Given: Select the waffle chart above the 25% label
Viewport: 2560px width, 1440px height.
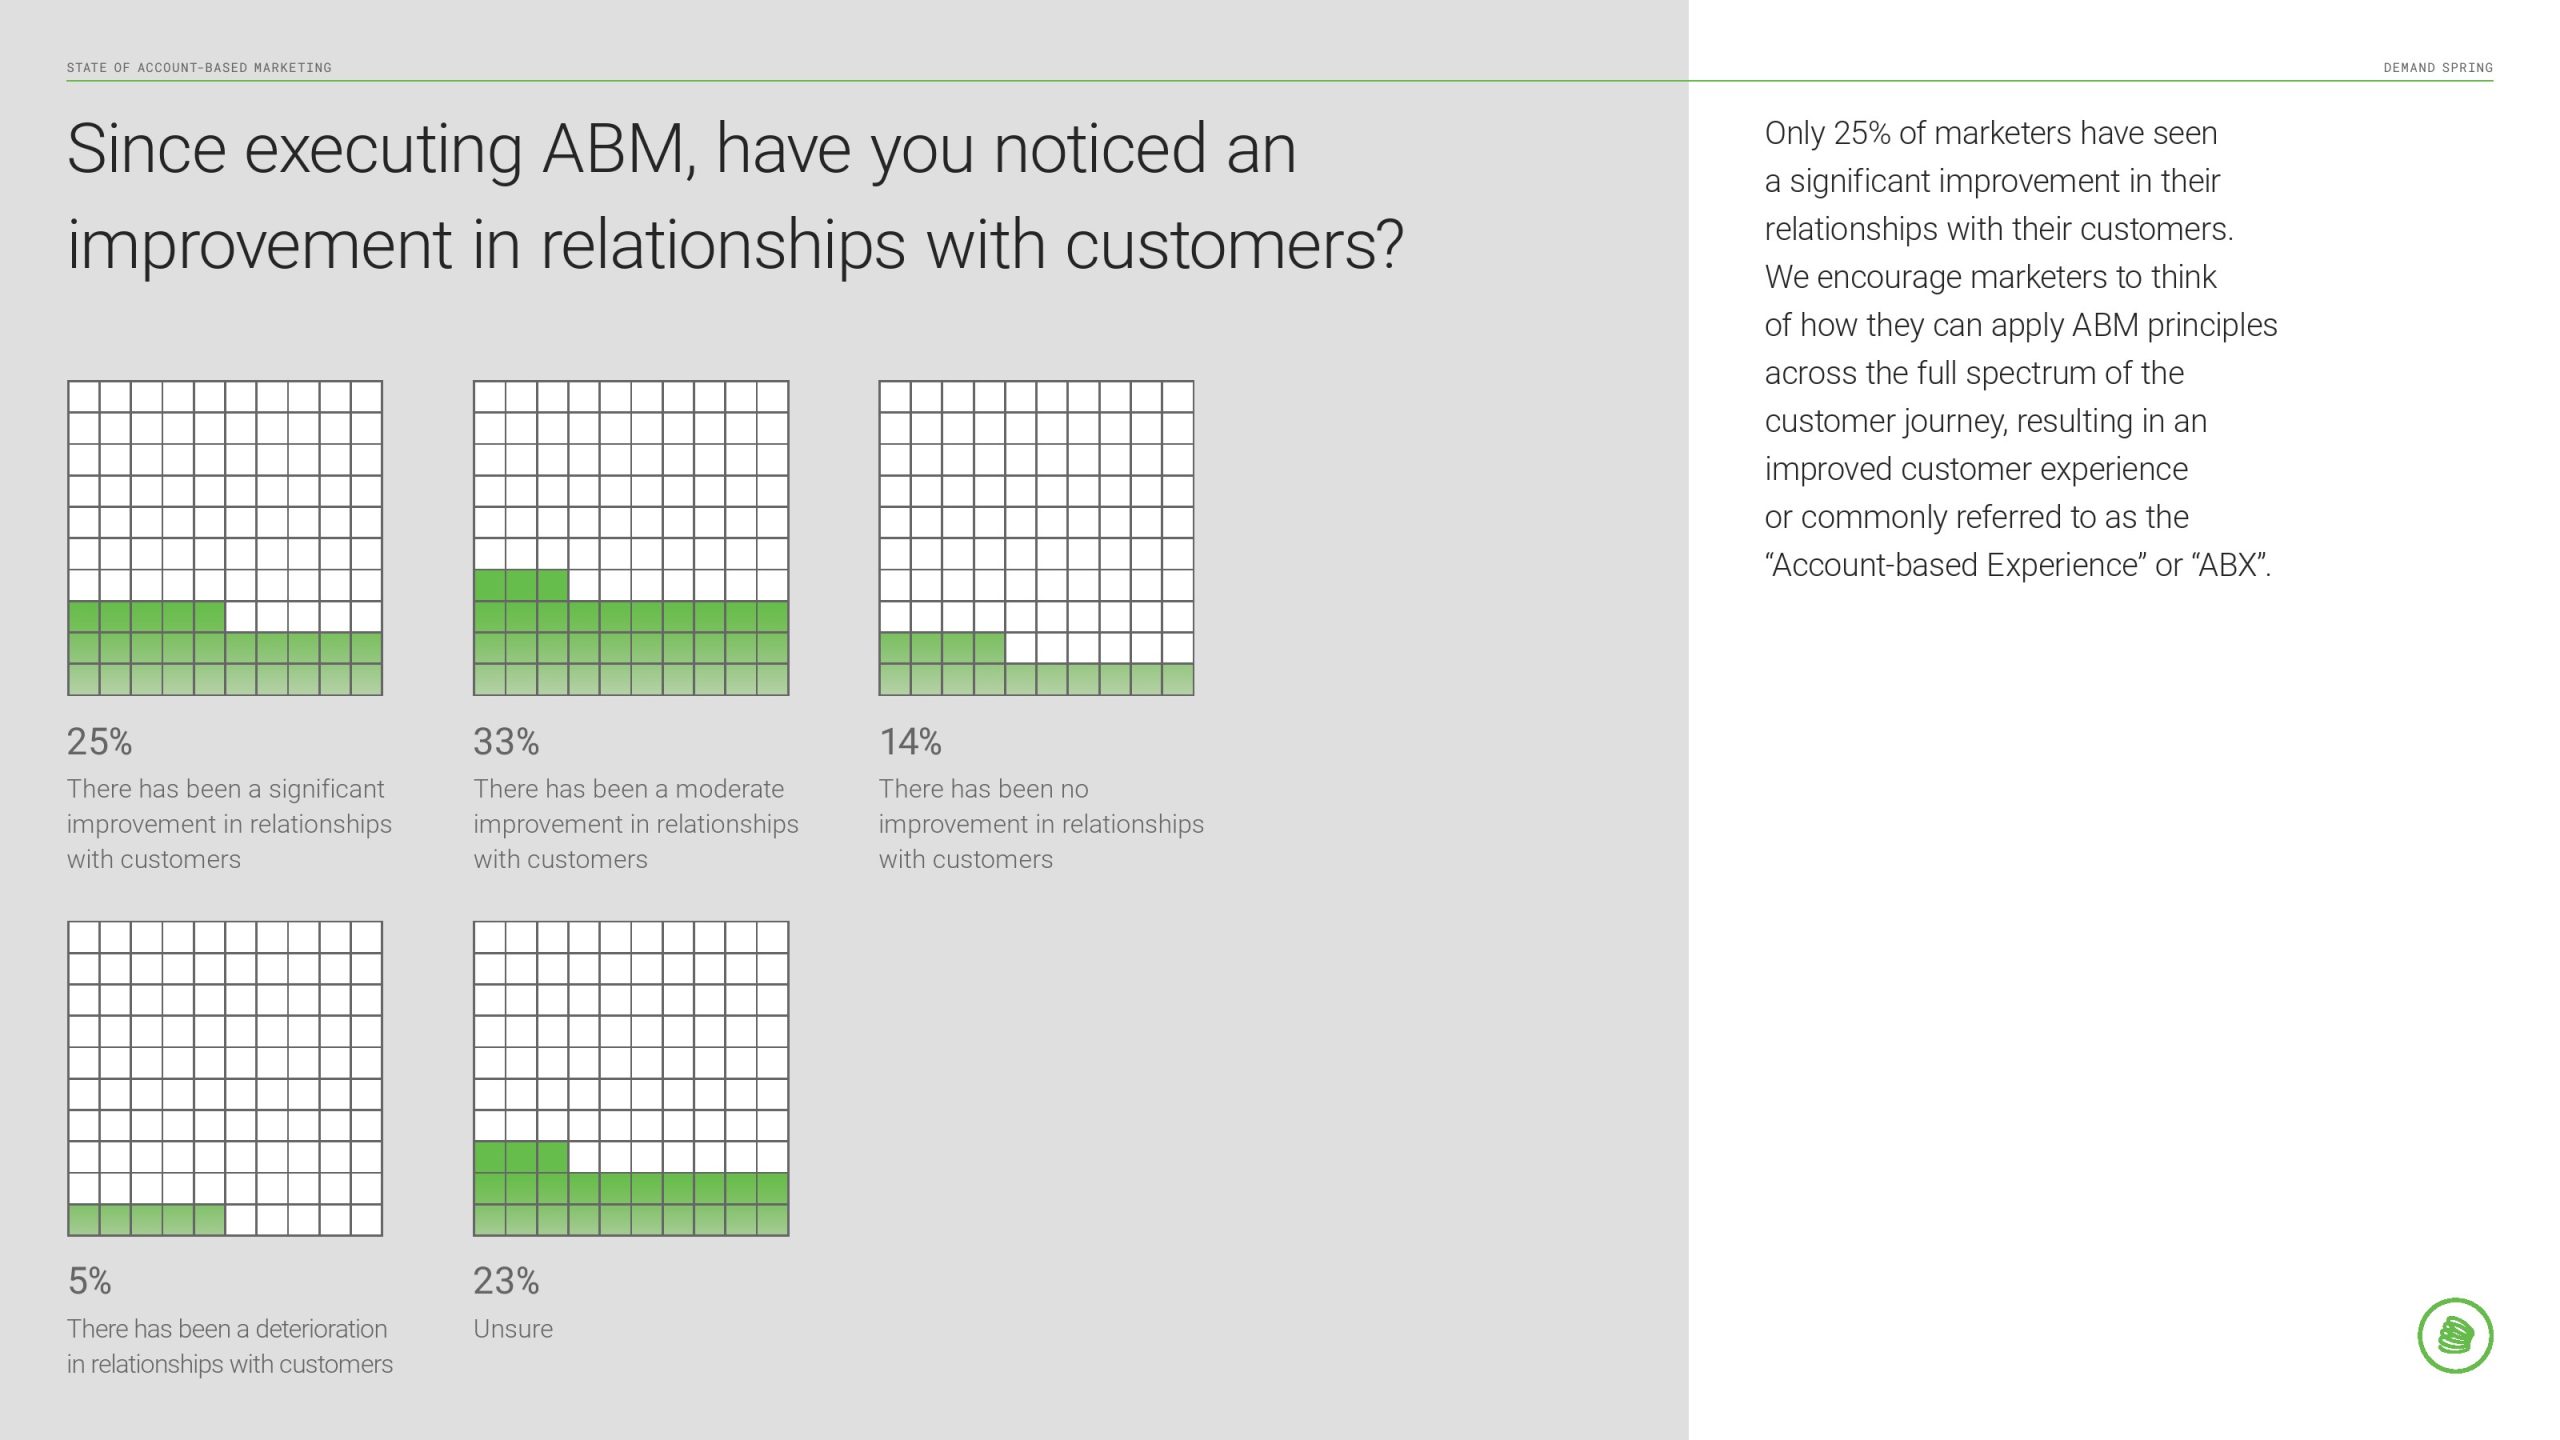Looking at the screenshot, I should click(x=225, y=538).
